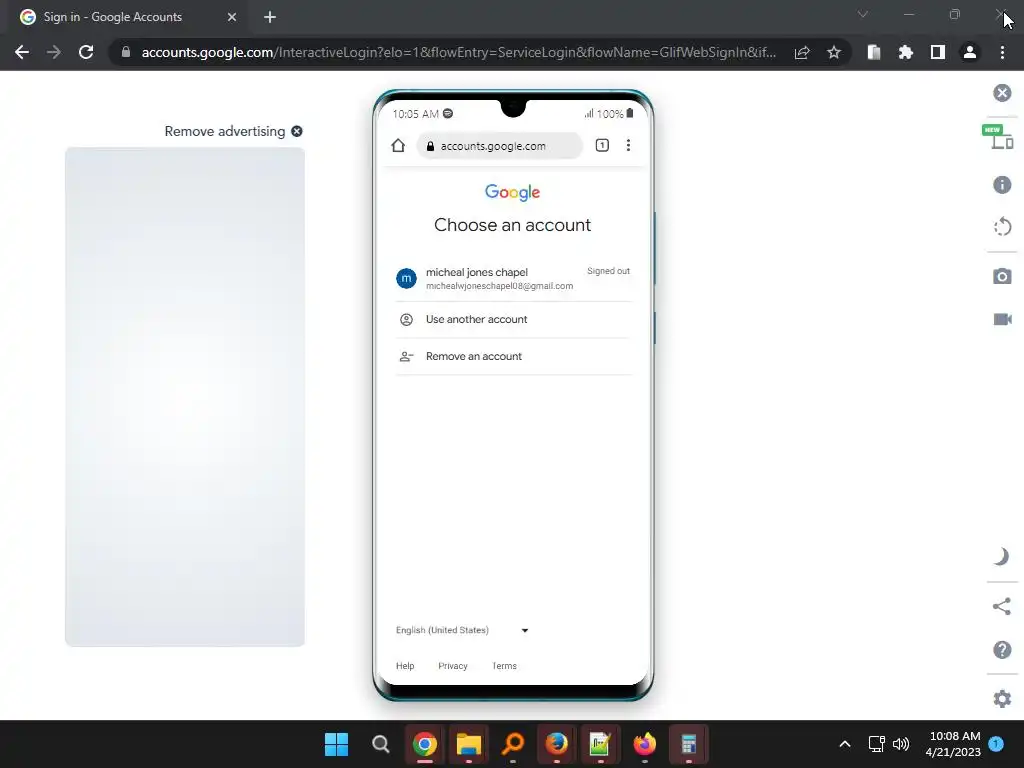This screenshot has width=1024, height=768.
Task: Click the phone's accounts.google.com address bar
Action: (x=500, y=146)
